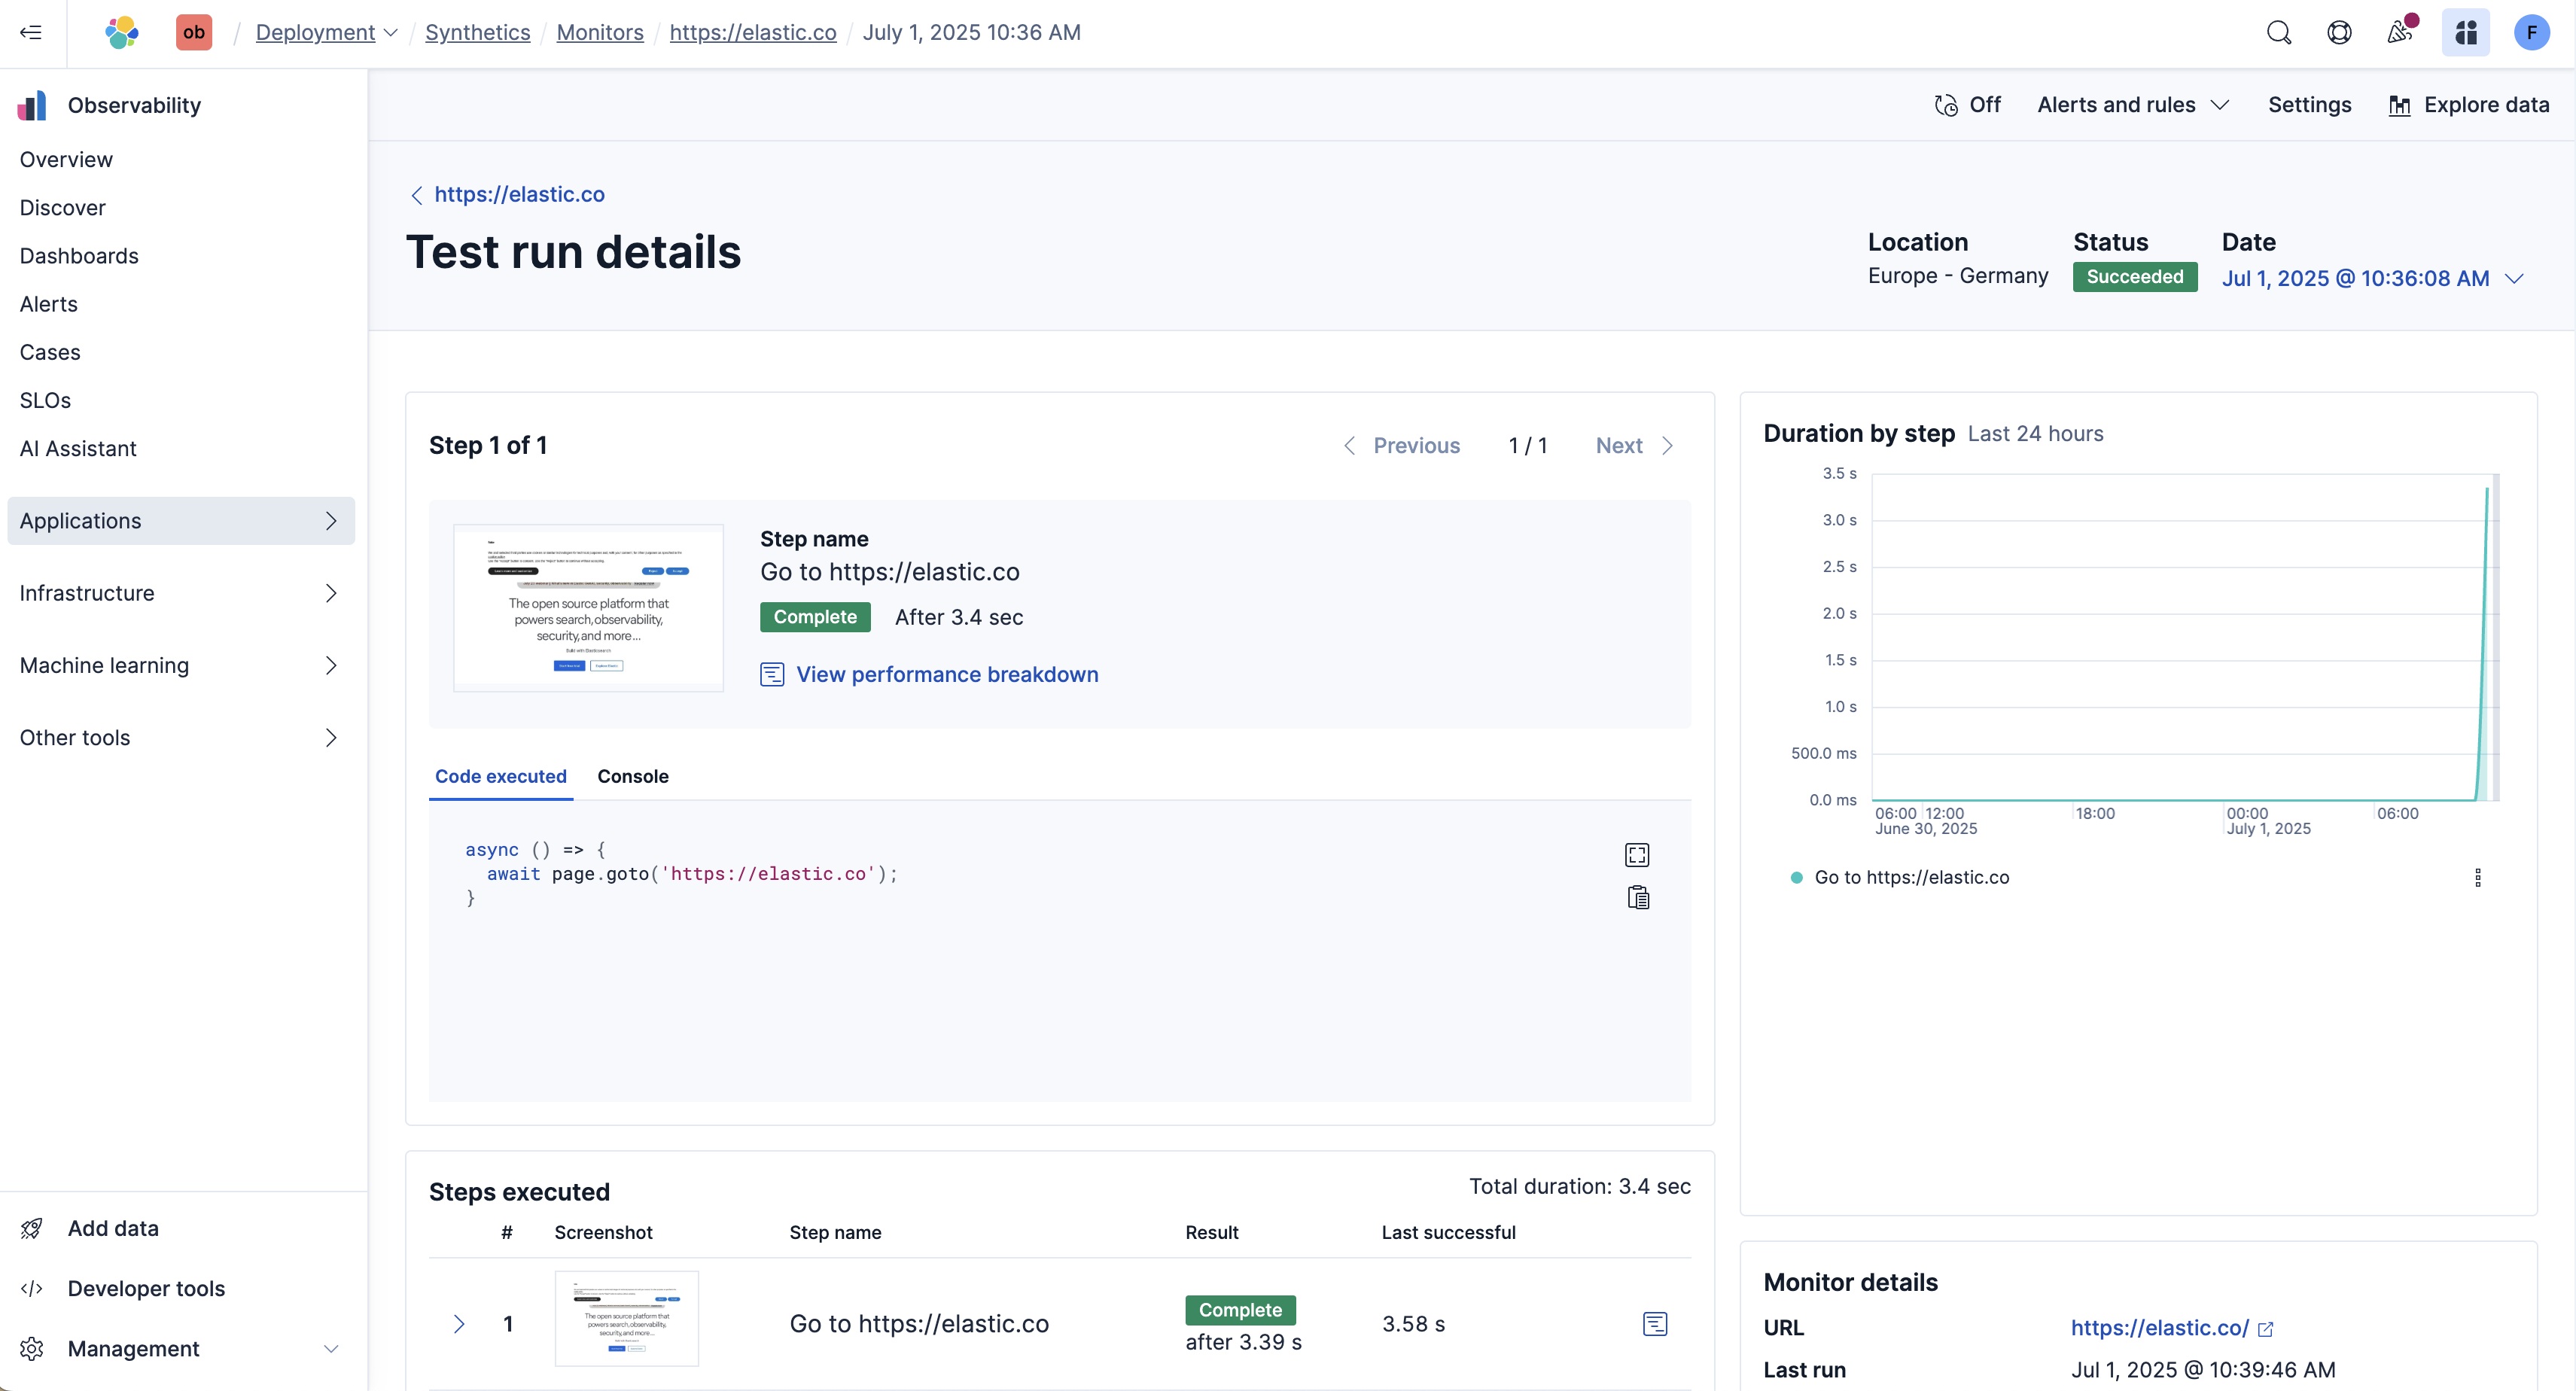2576x1391 pixels.
Task: Expand the Applications navigation section
Action: (181, 521)
